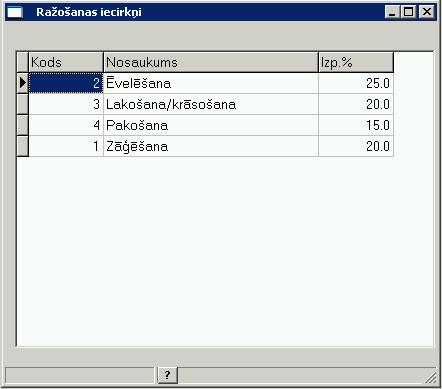The image size is (442, 389).
Task: Click the resize grip in the status bar corner
Action: point(431,377)
